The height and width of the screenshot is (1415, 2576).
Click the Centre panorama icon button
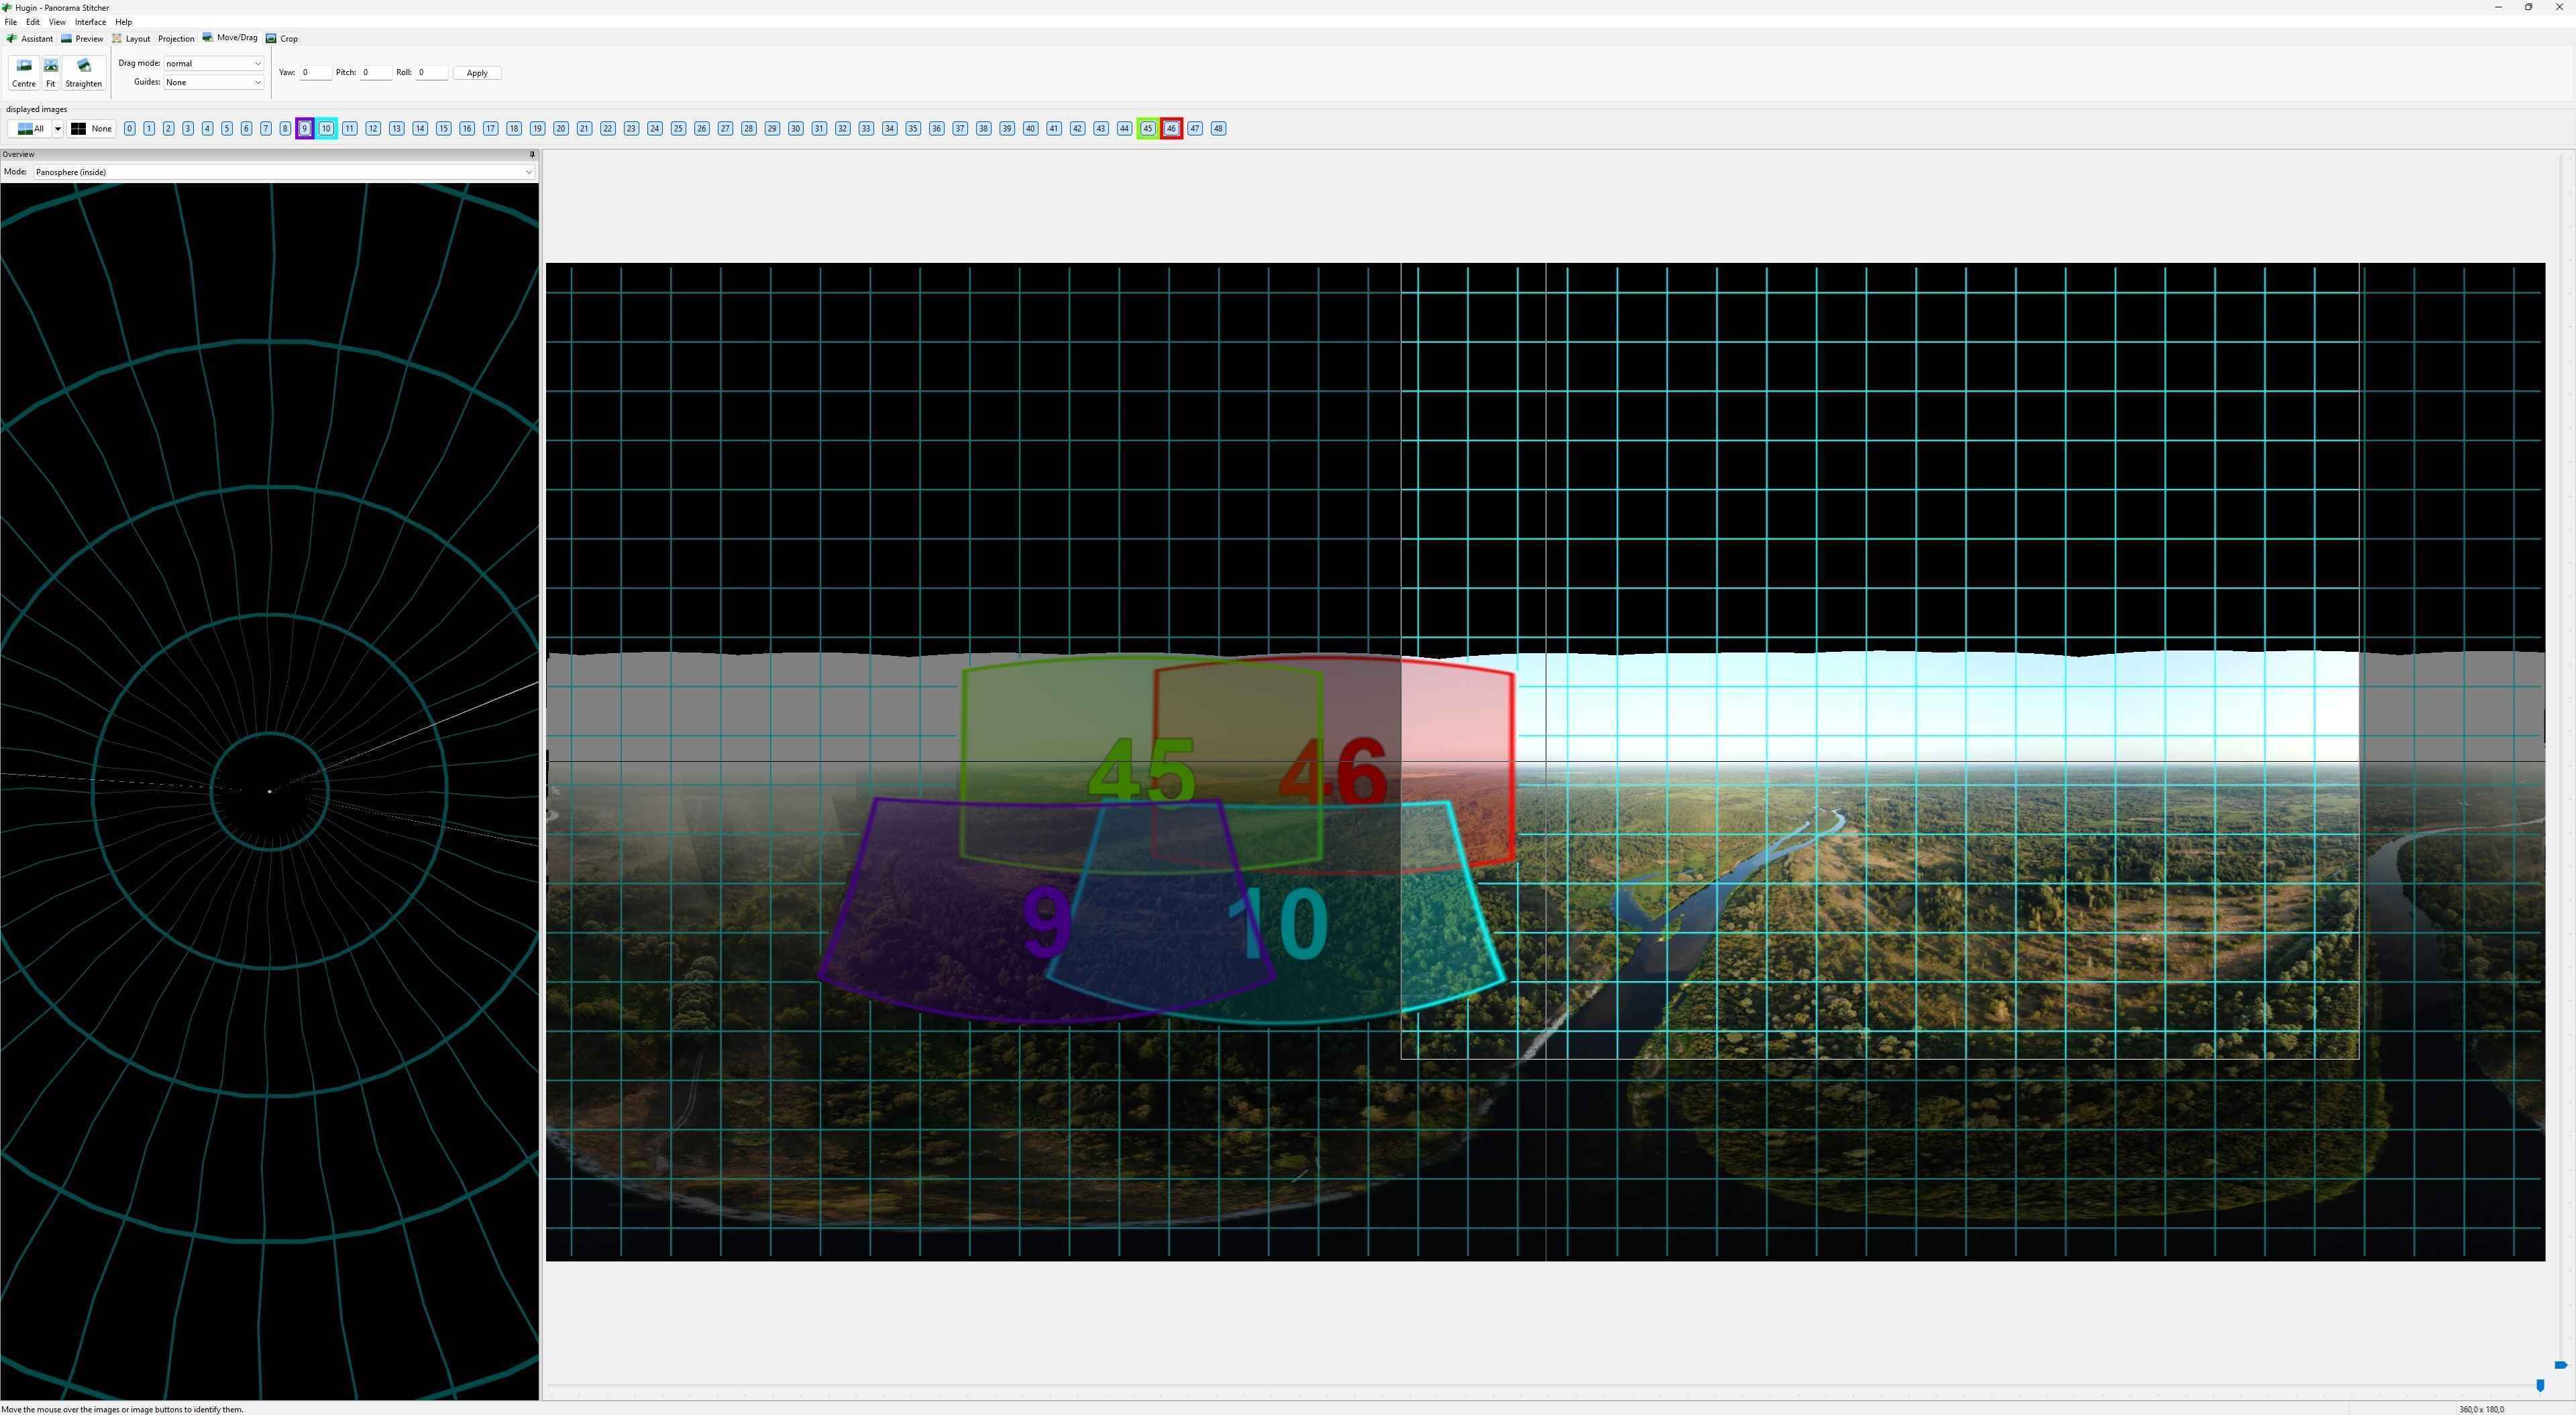tap(23, 72)
